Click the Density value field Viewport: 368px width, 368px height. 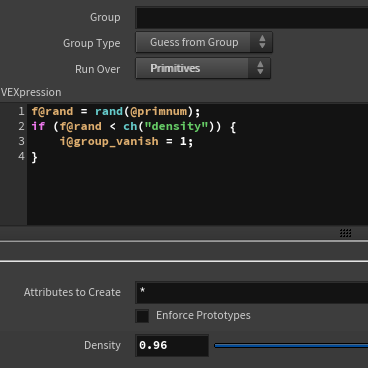172,345
